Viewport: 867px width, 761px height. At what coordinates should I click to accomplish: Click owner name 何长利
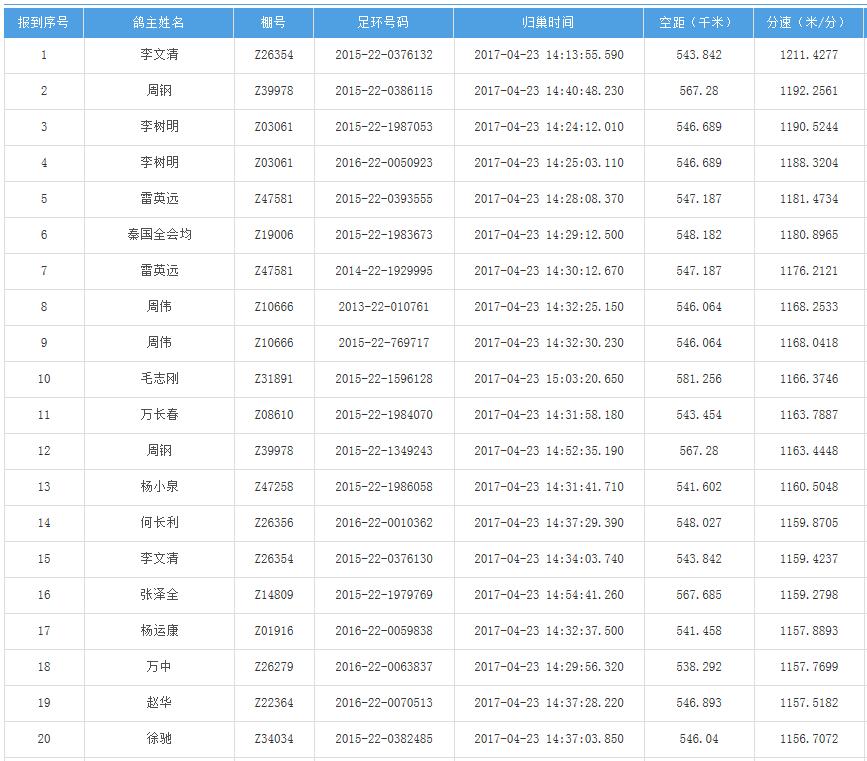[x=158, y=523]
